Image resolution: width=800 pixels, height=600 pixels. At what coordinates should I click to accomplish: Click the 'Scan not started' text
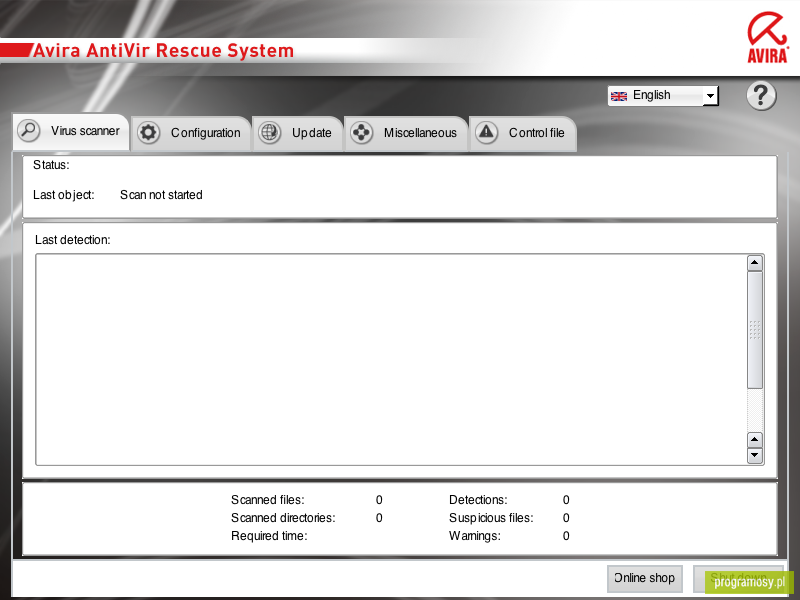click(161, 195)
